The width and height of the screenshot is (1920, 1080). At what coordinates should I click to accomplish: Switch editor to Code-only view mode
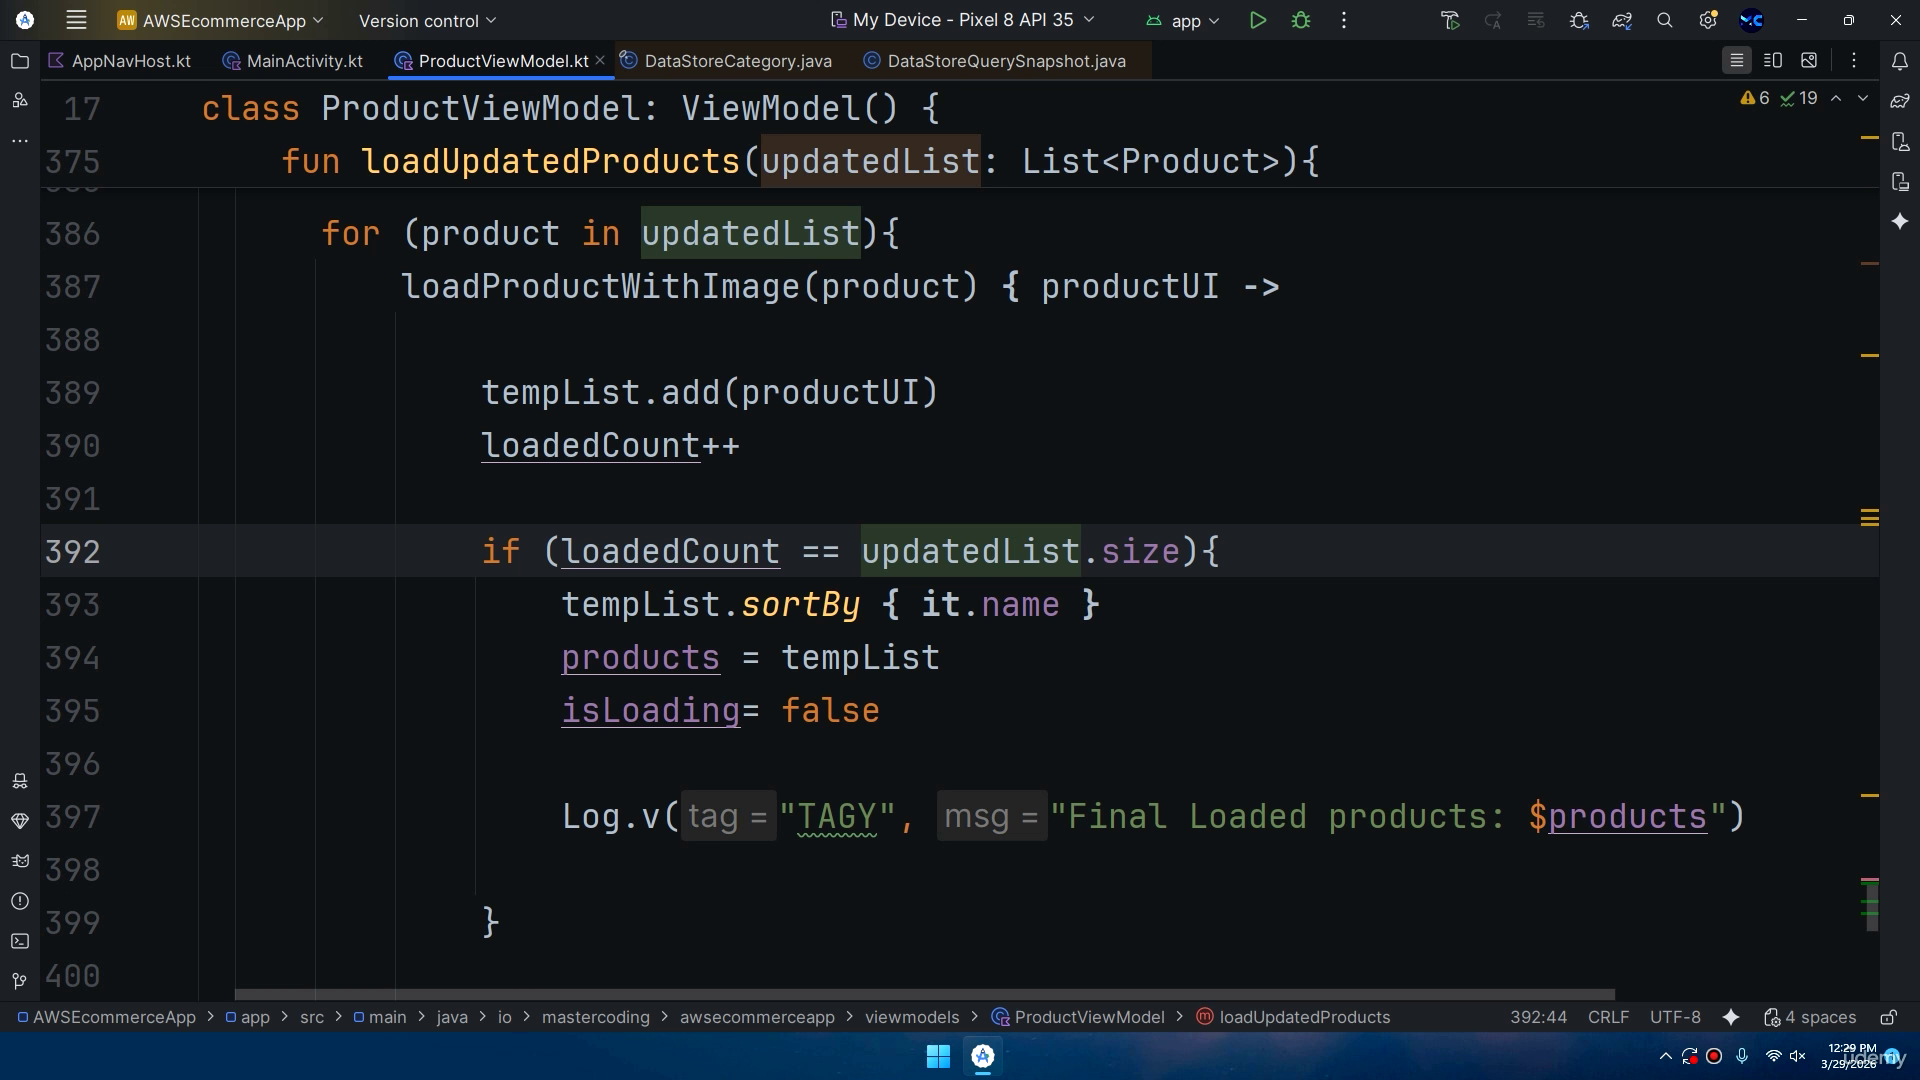[1737, 61]
